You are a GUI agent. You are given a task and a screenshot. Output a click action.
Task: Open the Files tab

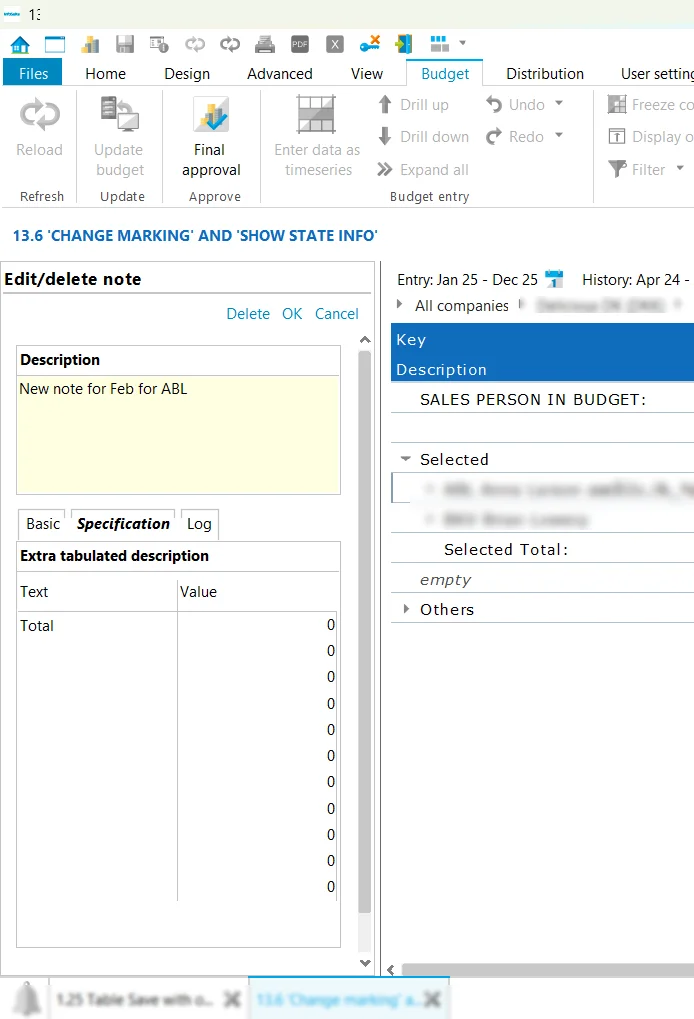click(x=33, y=73)
